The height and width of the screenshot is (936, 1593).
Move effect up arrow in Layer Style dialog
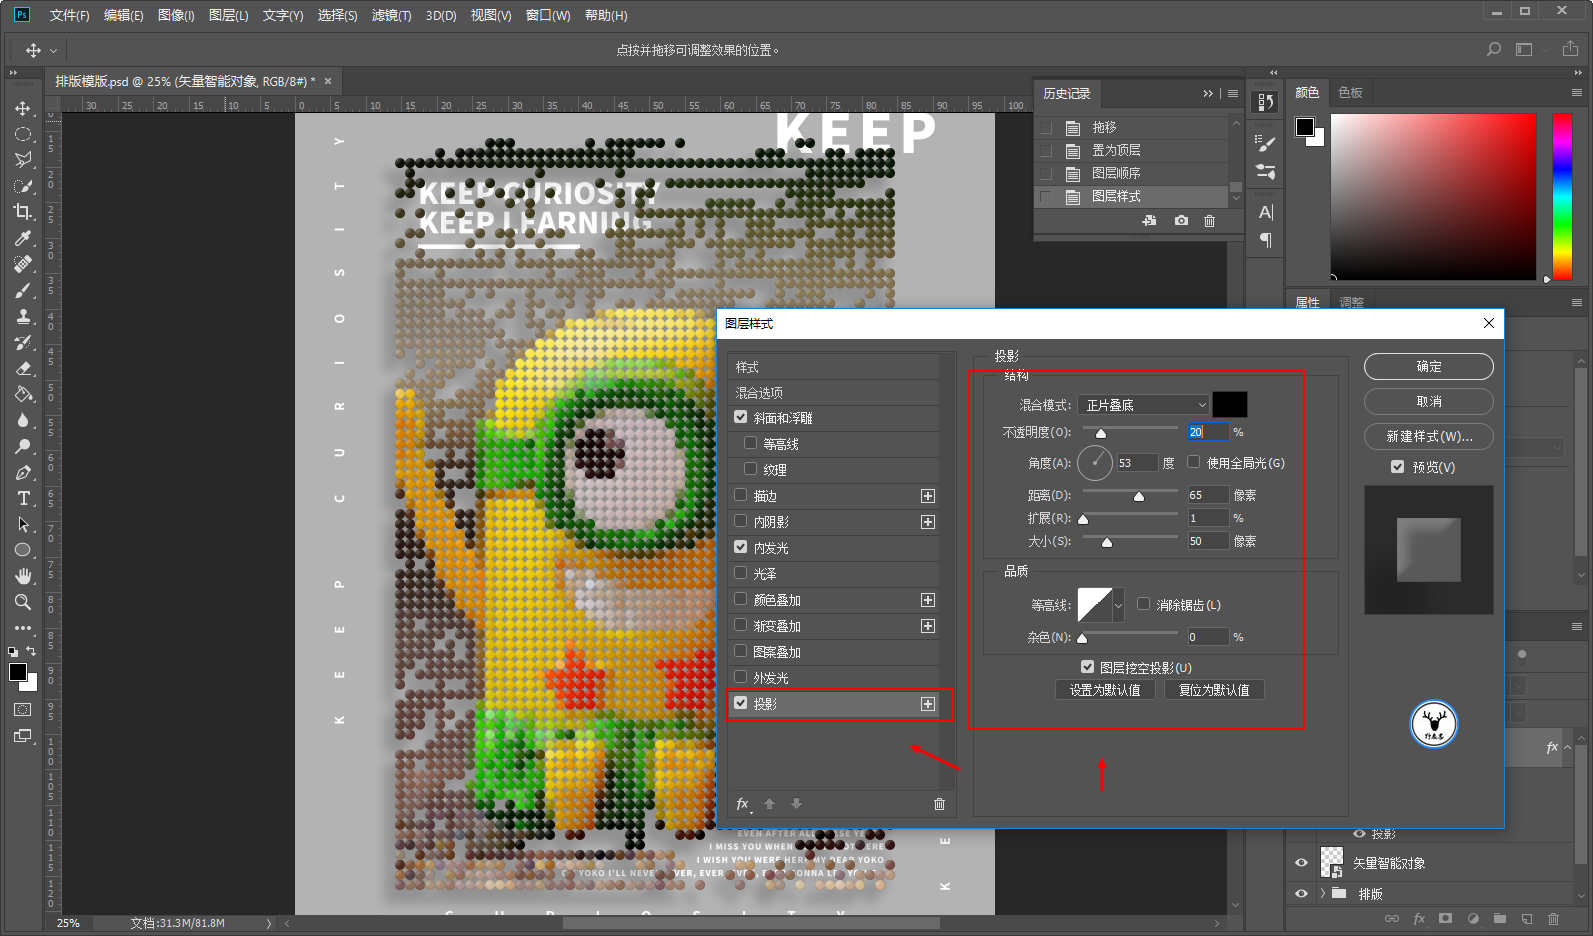(x=769, y=804)
